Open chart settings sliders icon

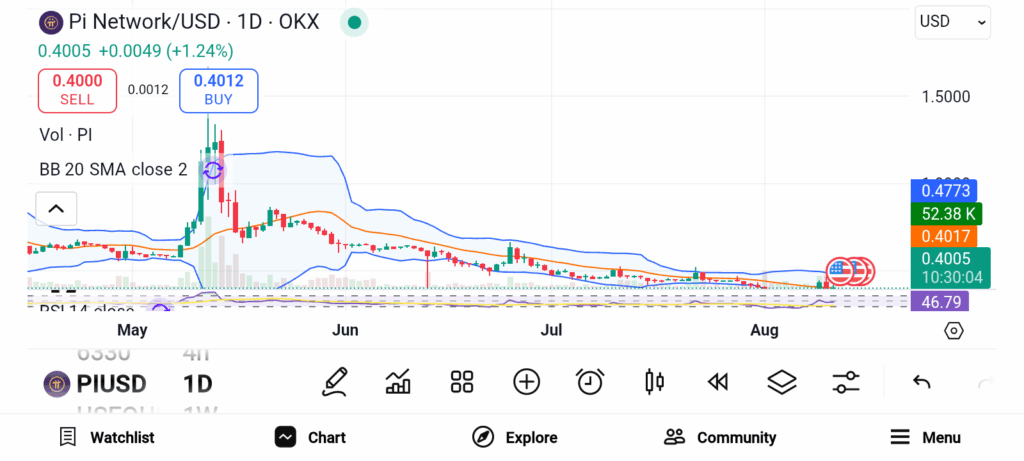click(845, 381)
